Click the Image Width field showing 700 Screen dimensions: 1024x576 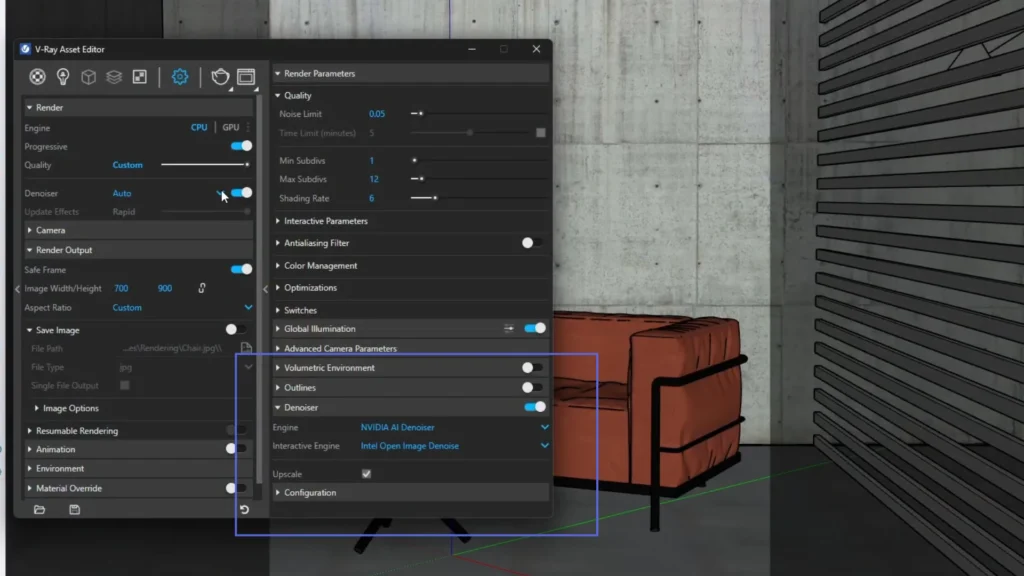[121, 289]
